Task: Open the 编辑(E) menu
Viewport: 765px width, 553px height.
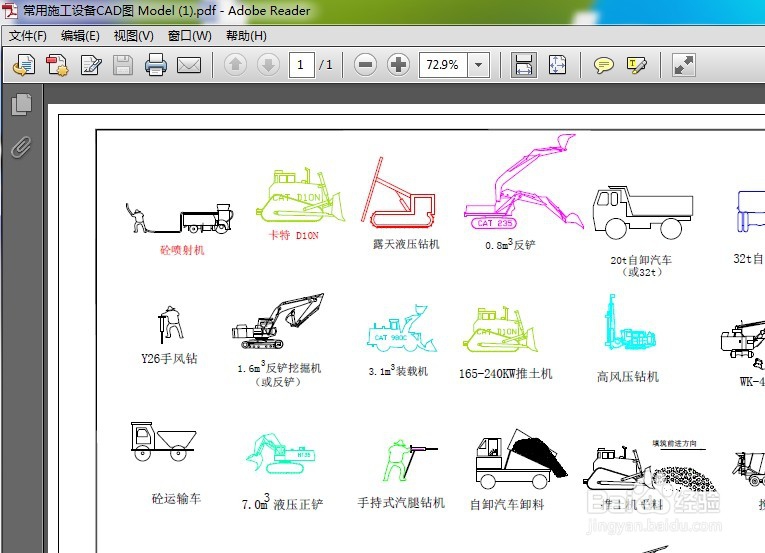Action: point(81,36)
